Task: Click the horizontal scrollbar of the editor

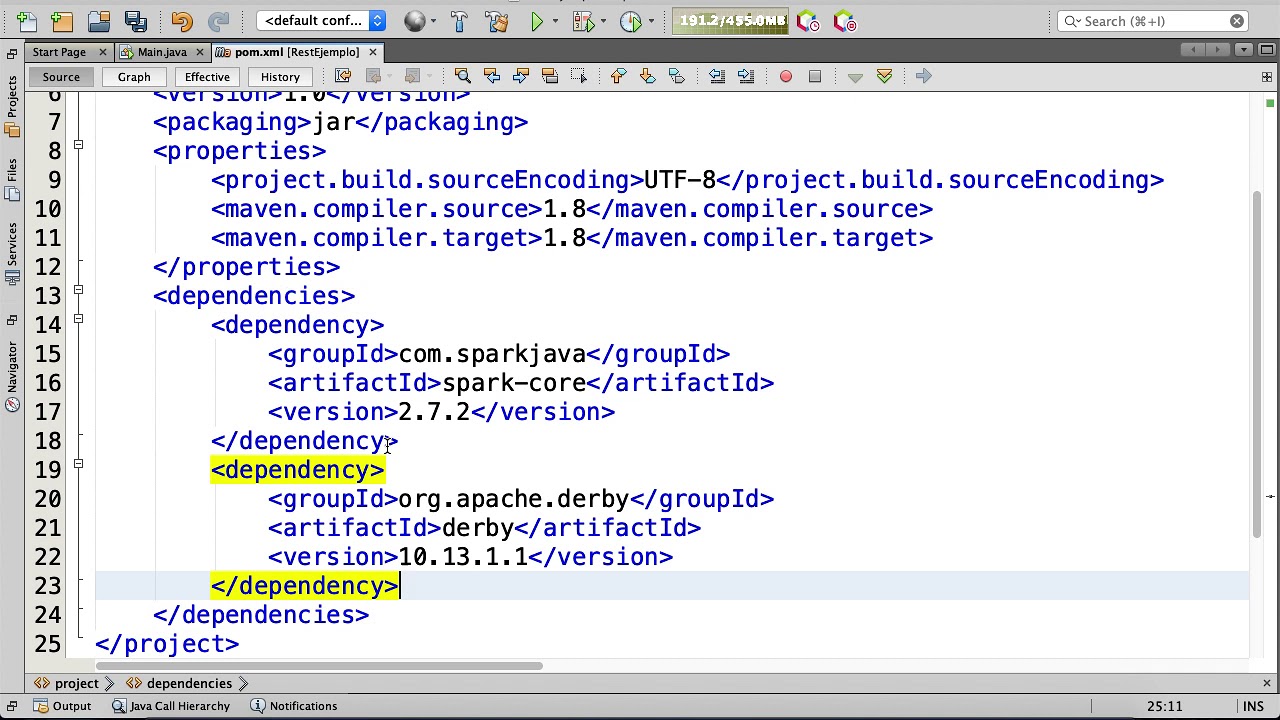Action: 319,665
